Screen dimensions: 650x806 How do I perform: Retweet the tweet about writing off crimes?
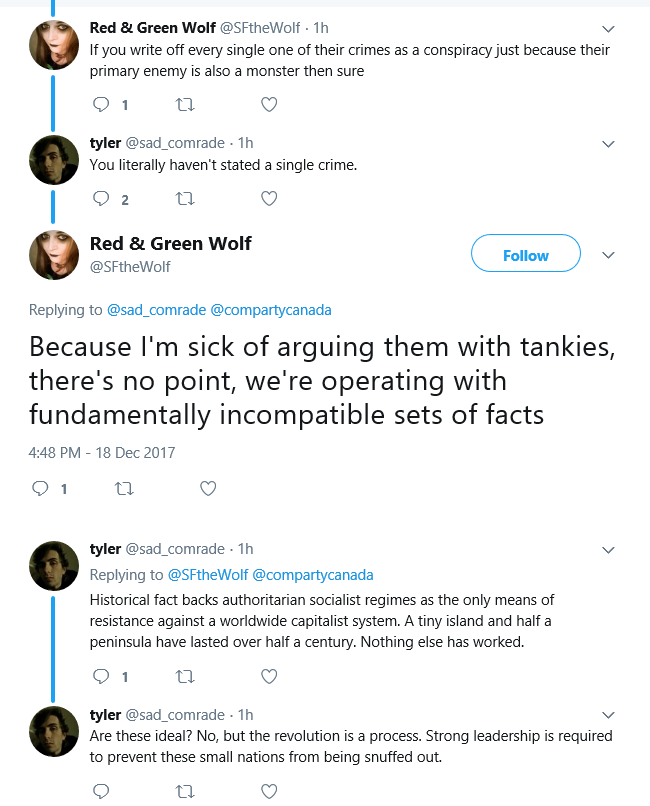click(x=185, y=105)
